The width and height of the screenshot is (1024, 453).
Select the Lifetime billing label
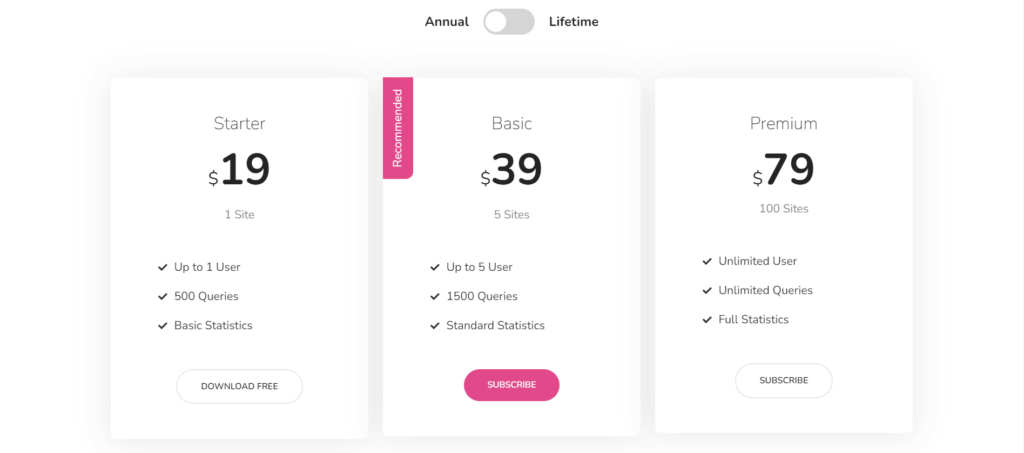[574, 22]
